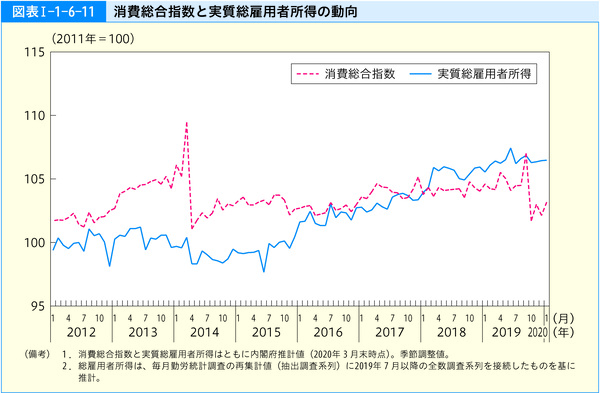Click the y-axis label 105
The image size is (600, 393).
34,179
